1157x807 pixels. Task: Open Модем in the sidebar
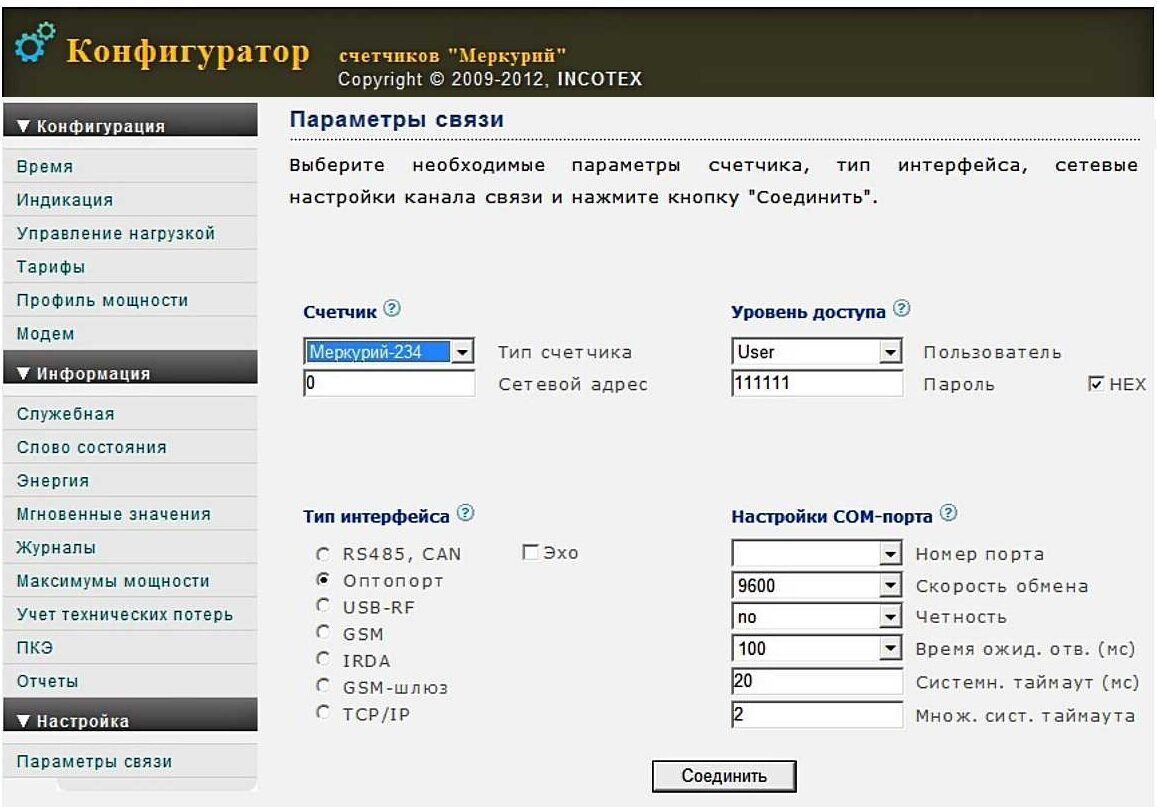click(x=131, y=333)
